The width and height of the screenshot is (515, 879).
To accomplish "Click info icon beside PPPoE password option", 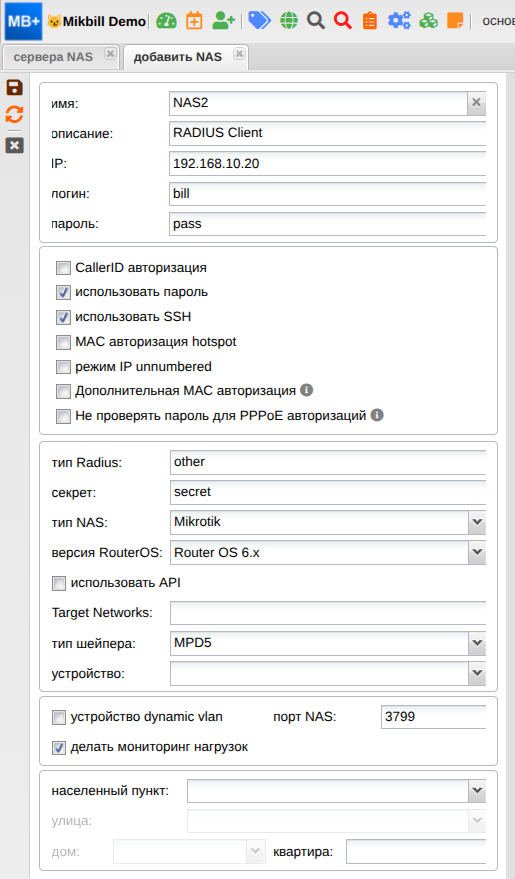I will click(377, 415).
